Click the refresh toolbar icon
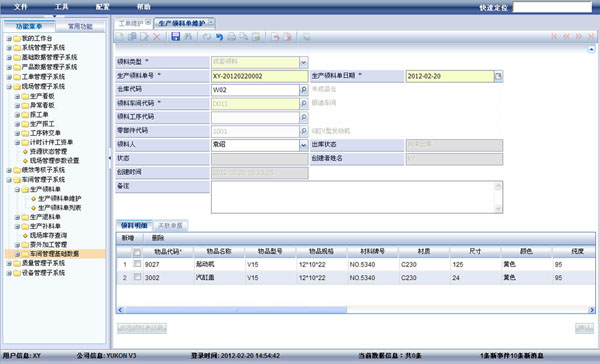Image resolution: width=600 pixels, height=364 pixels. tap(207, 37)
